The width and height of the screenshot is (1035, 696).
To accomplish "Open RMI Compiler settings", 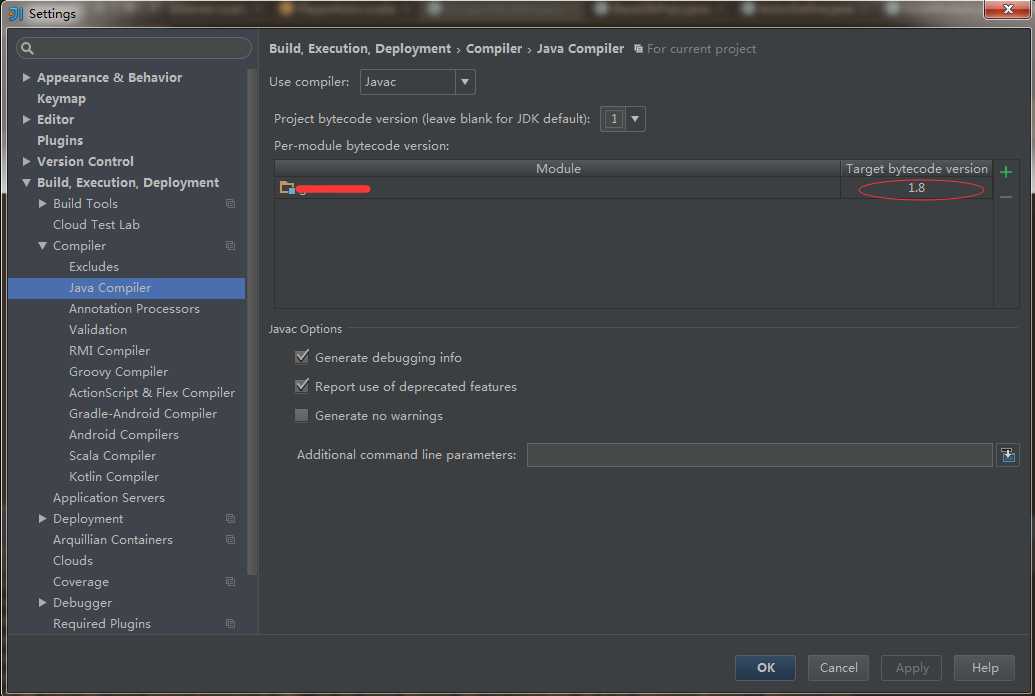I will pos(110,351).
